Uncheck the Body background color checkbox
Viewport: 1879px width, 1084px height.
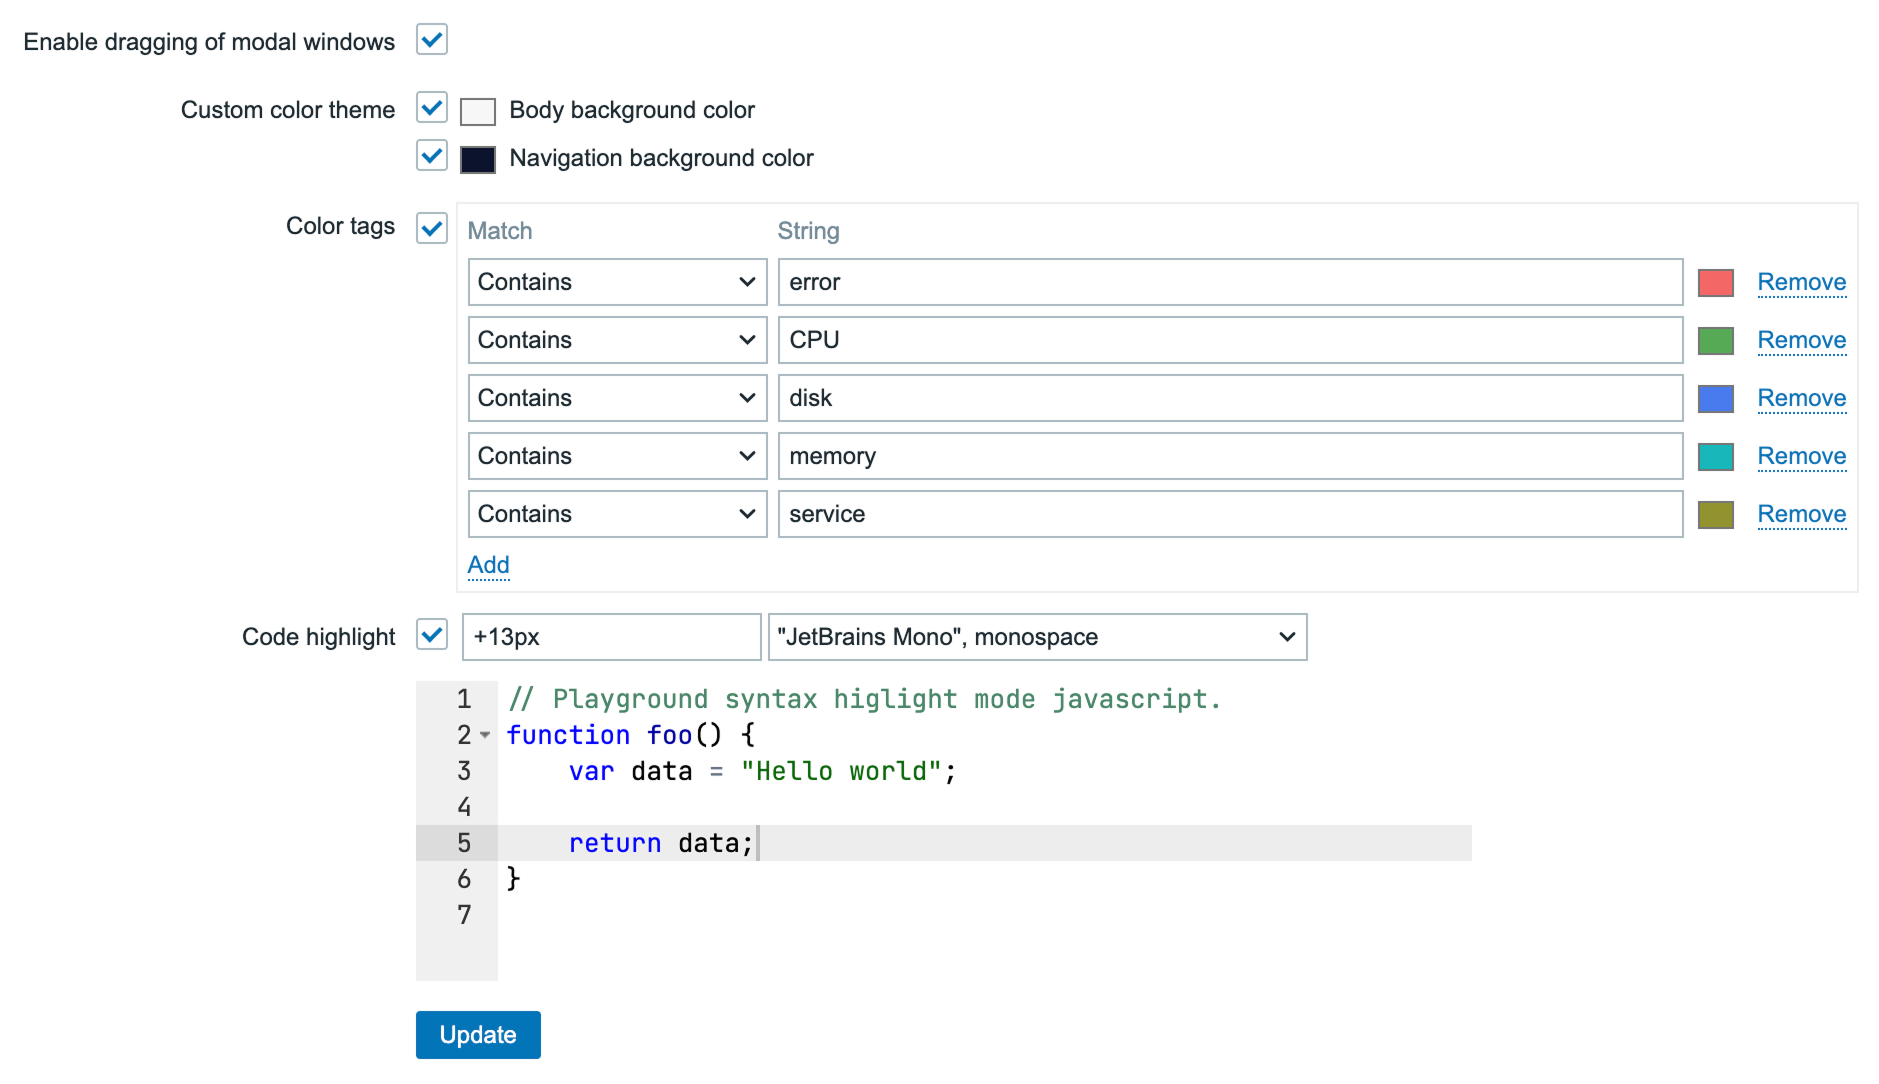point(432,107)
